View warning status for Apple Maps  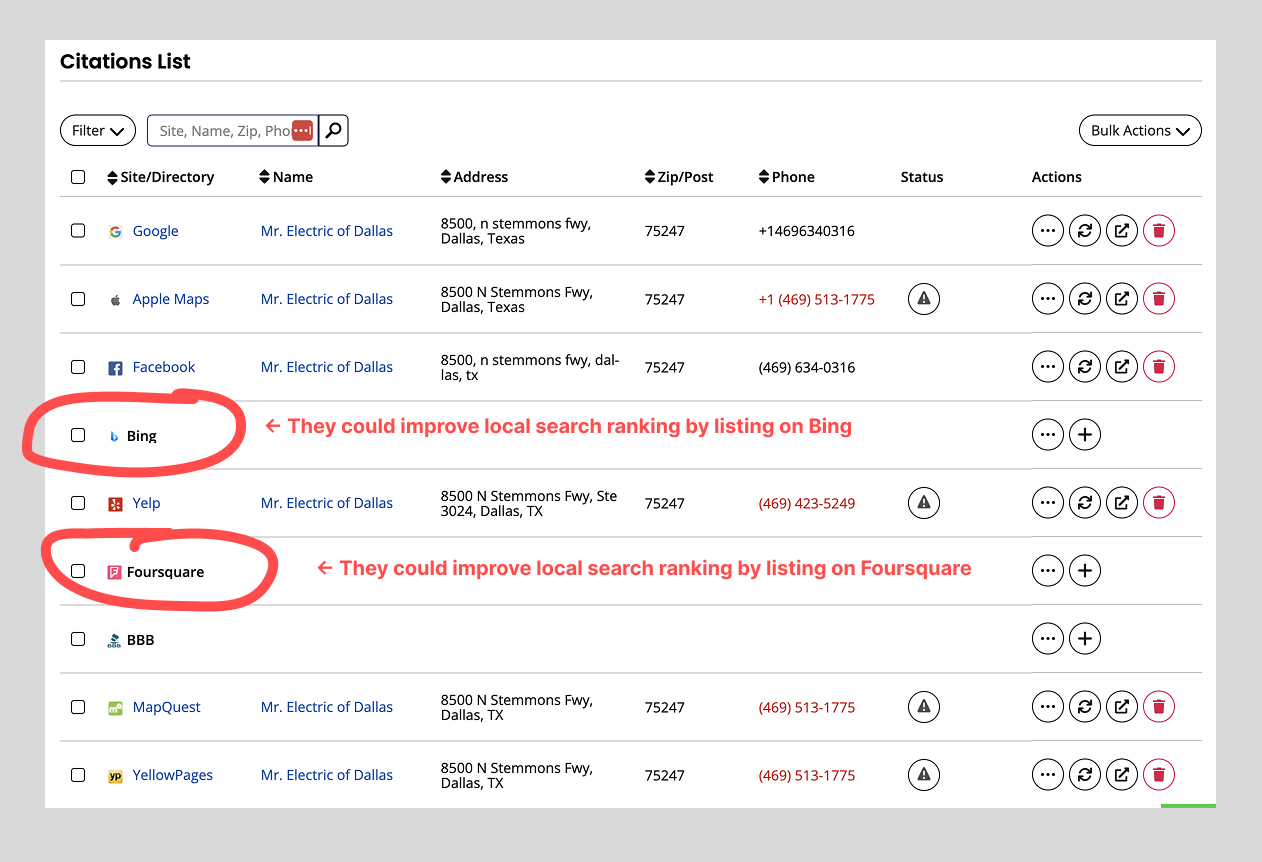click(x=924, y=299)
